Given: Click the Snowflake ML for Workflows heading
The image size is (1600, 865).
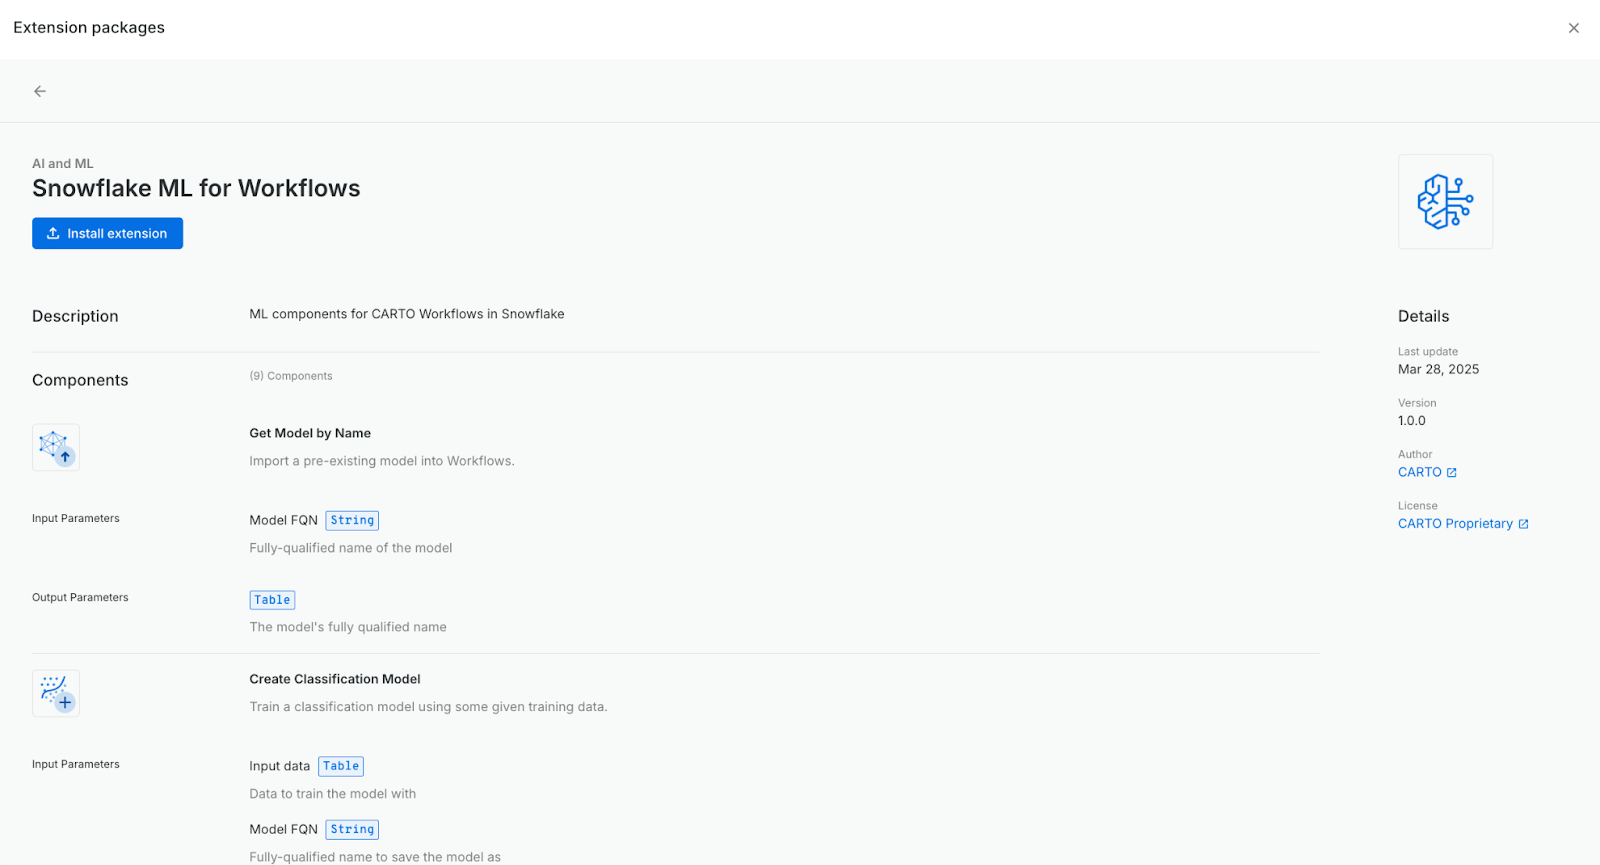Looking at the screenshot, I should 196,188.
